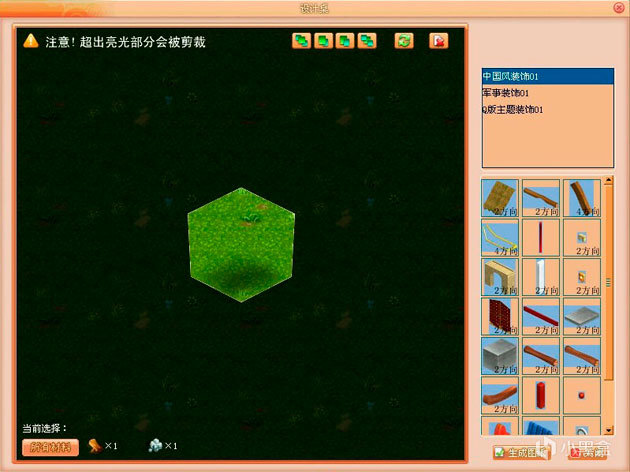Click the second green layer-order icon

click(x=323, y=41)
